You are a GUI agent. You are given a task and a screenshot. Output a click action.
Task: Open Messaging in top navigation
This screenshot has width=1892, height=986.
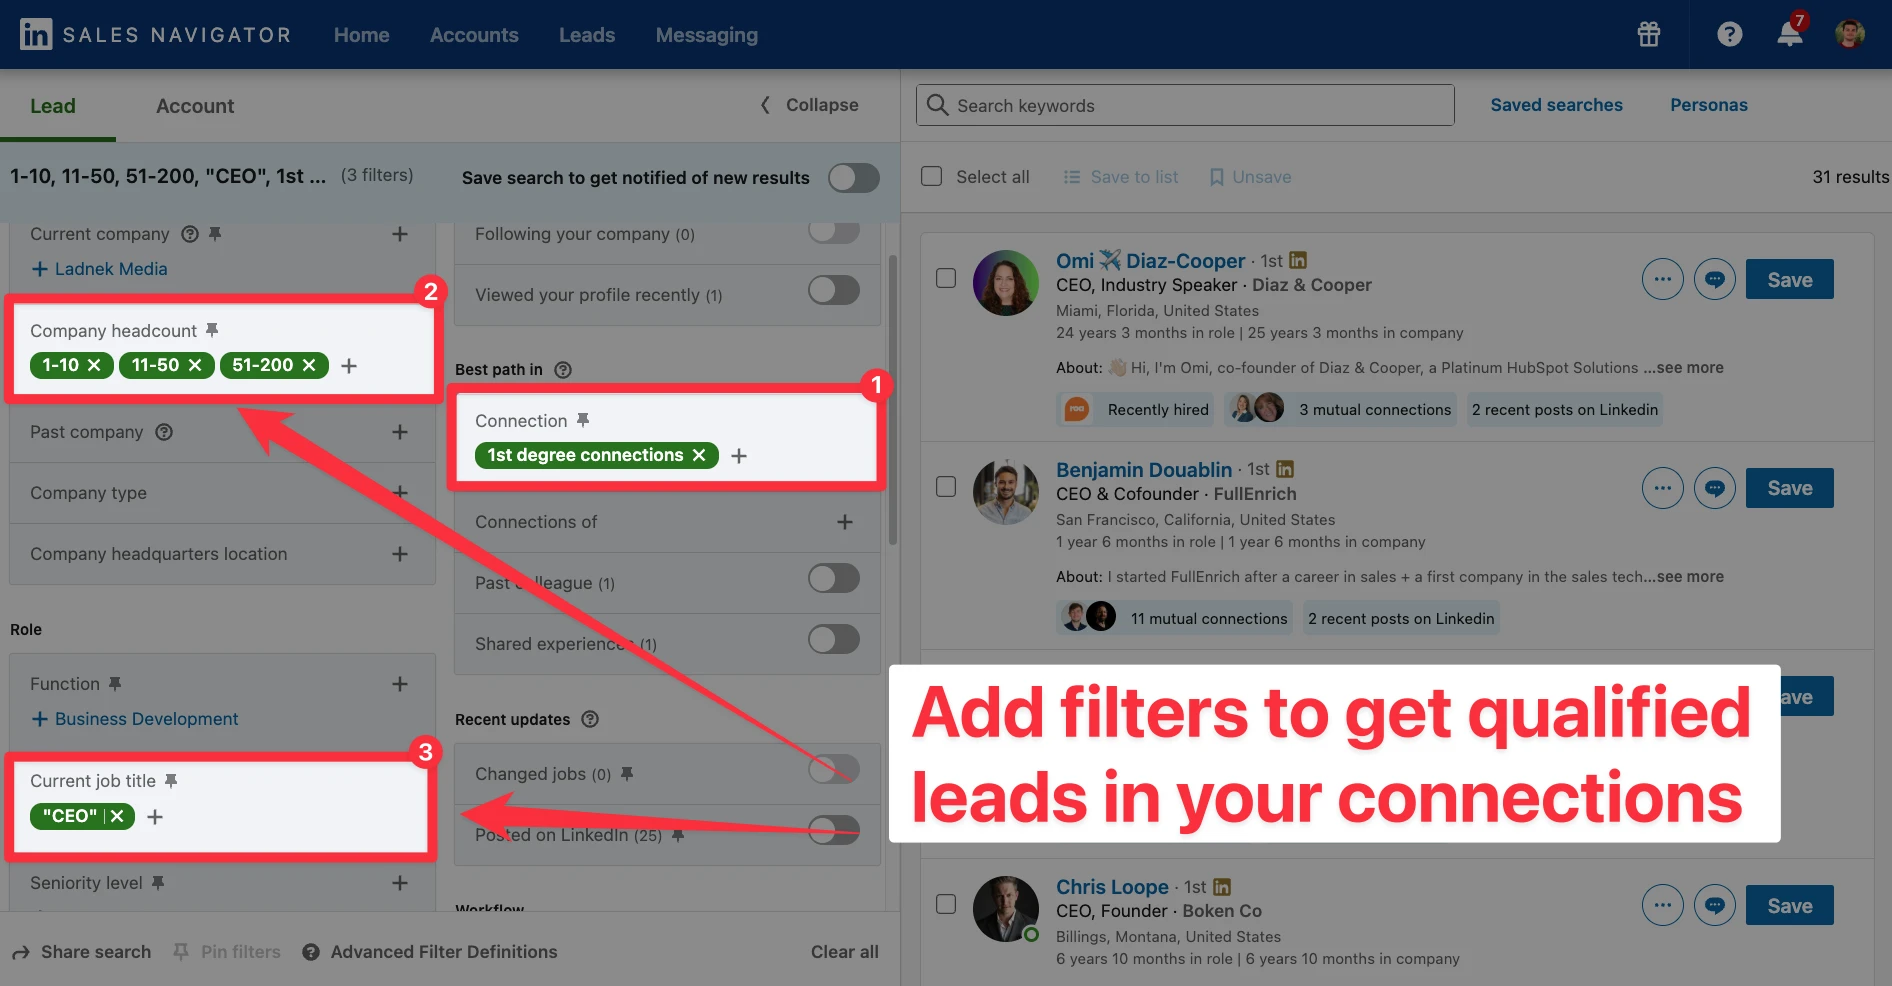coord(707,35)
